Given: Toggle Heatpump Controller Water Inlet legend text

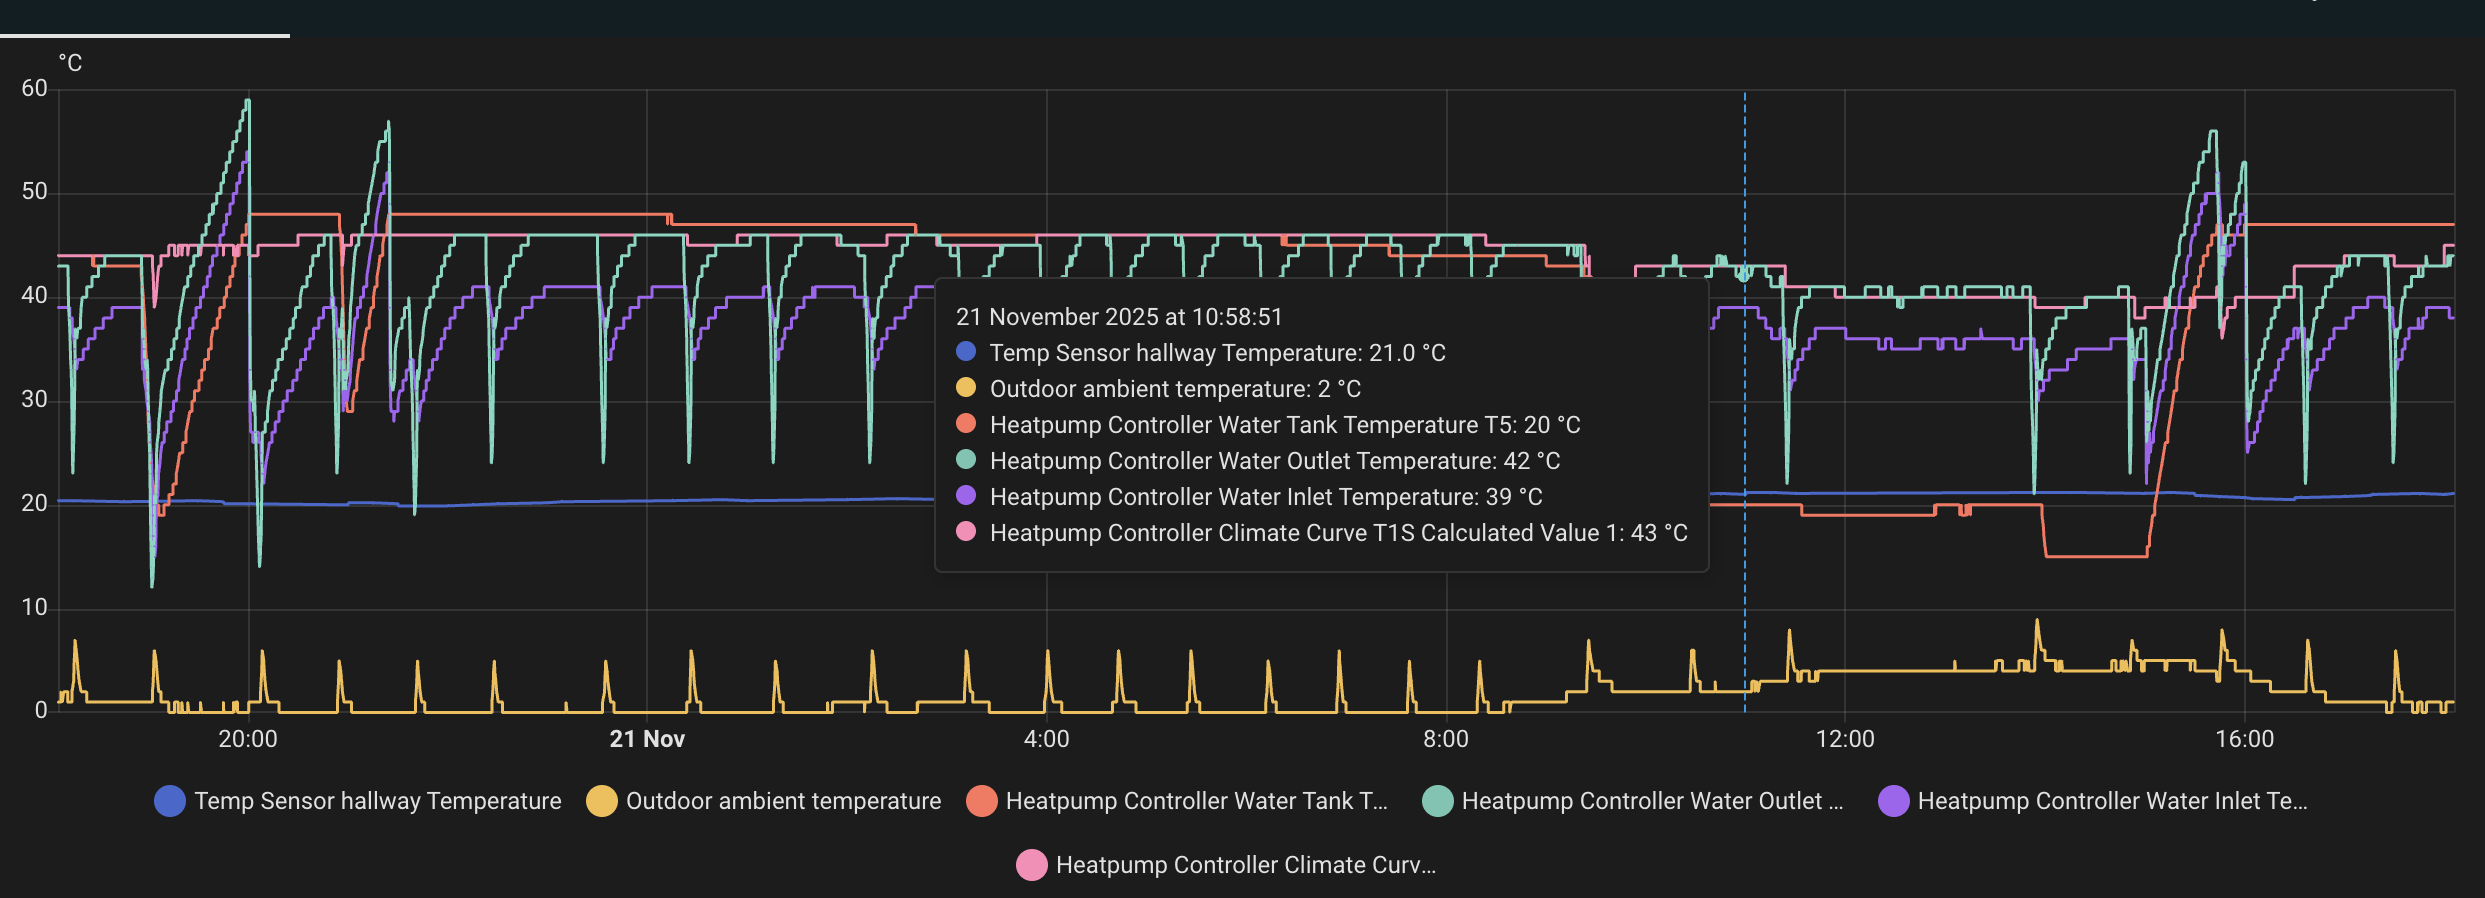Looking at the screenshot, I should coord(2112,801).
